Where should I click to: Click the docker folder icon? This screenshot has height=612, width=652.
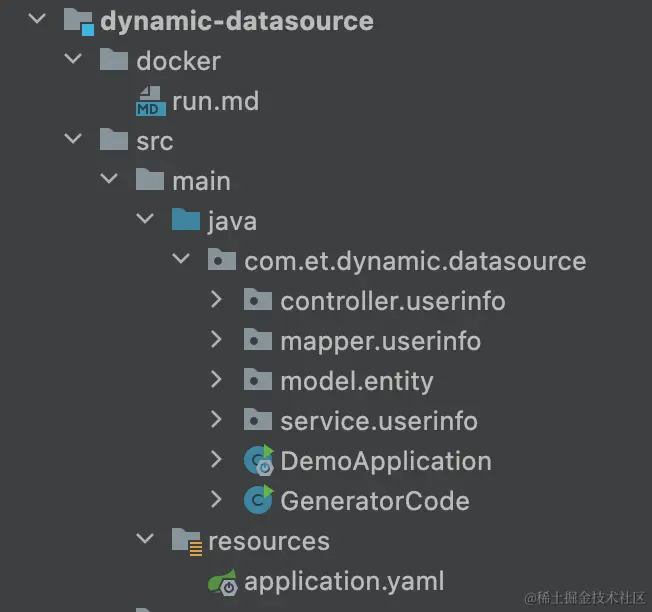[114, 60]
